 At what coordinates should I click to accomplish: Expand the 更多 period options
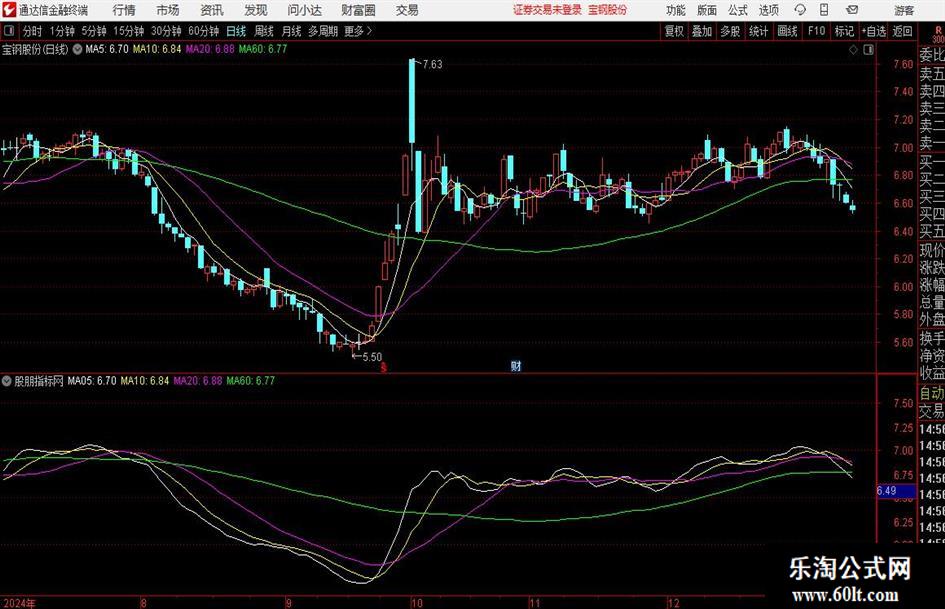tap(358, 31)
